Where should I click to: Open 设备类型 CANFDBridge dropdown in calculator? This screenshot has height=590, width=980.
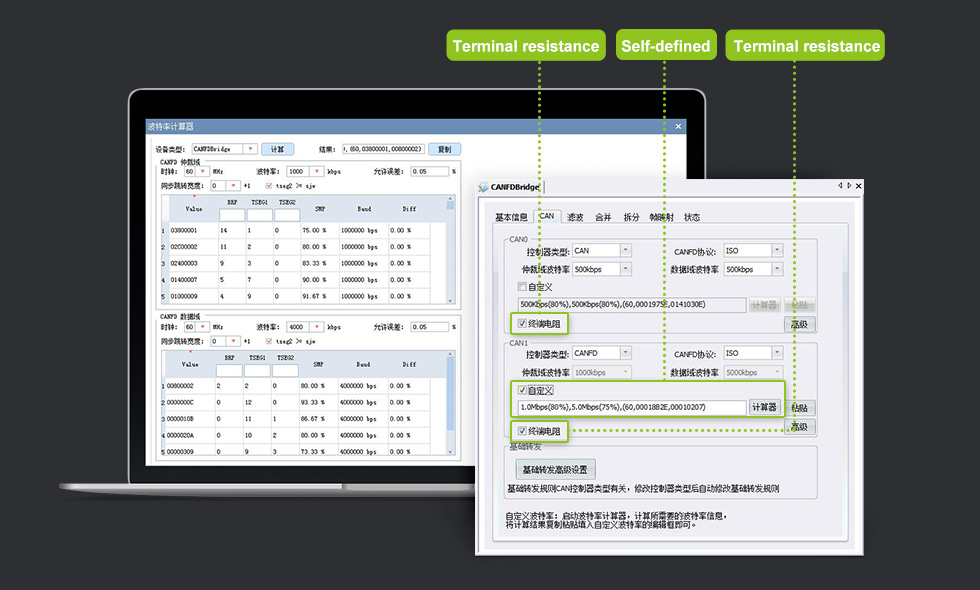click(x=250, y=149)
